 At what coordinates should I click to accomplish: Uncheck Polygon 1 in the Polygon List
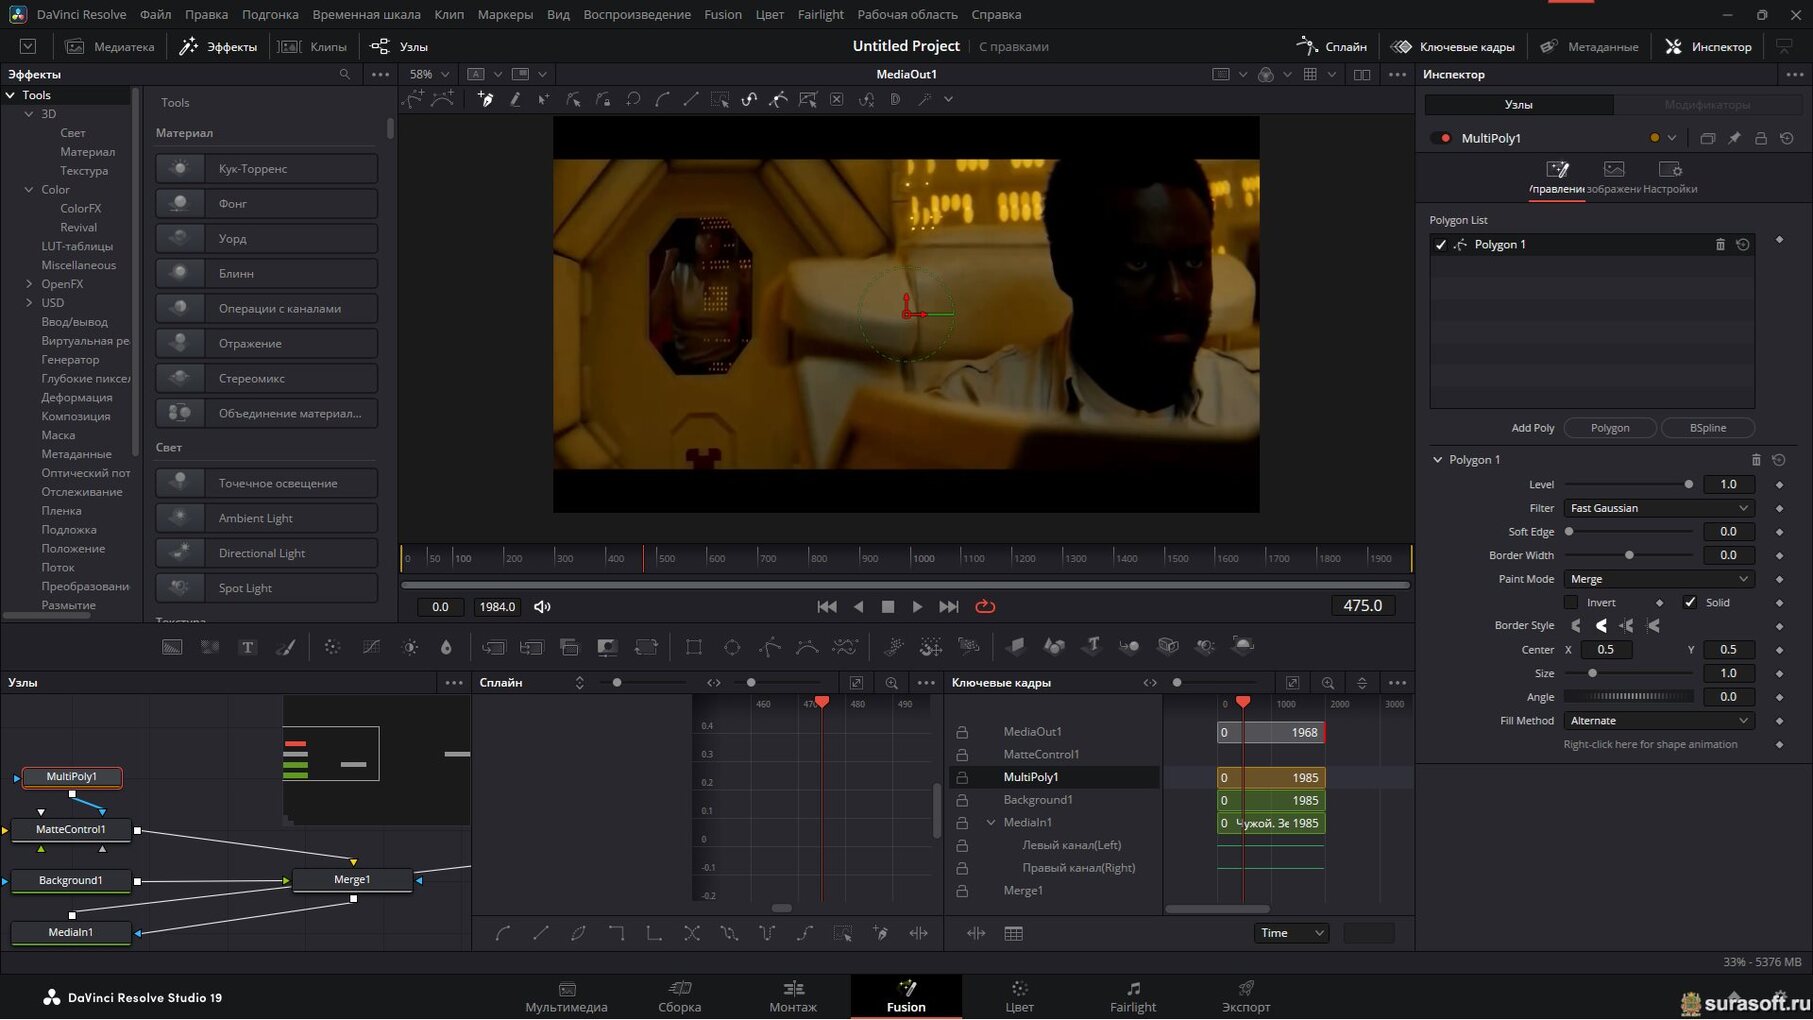[x=1440, y=244]
